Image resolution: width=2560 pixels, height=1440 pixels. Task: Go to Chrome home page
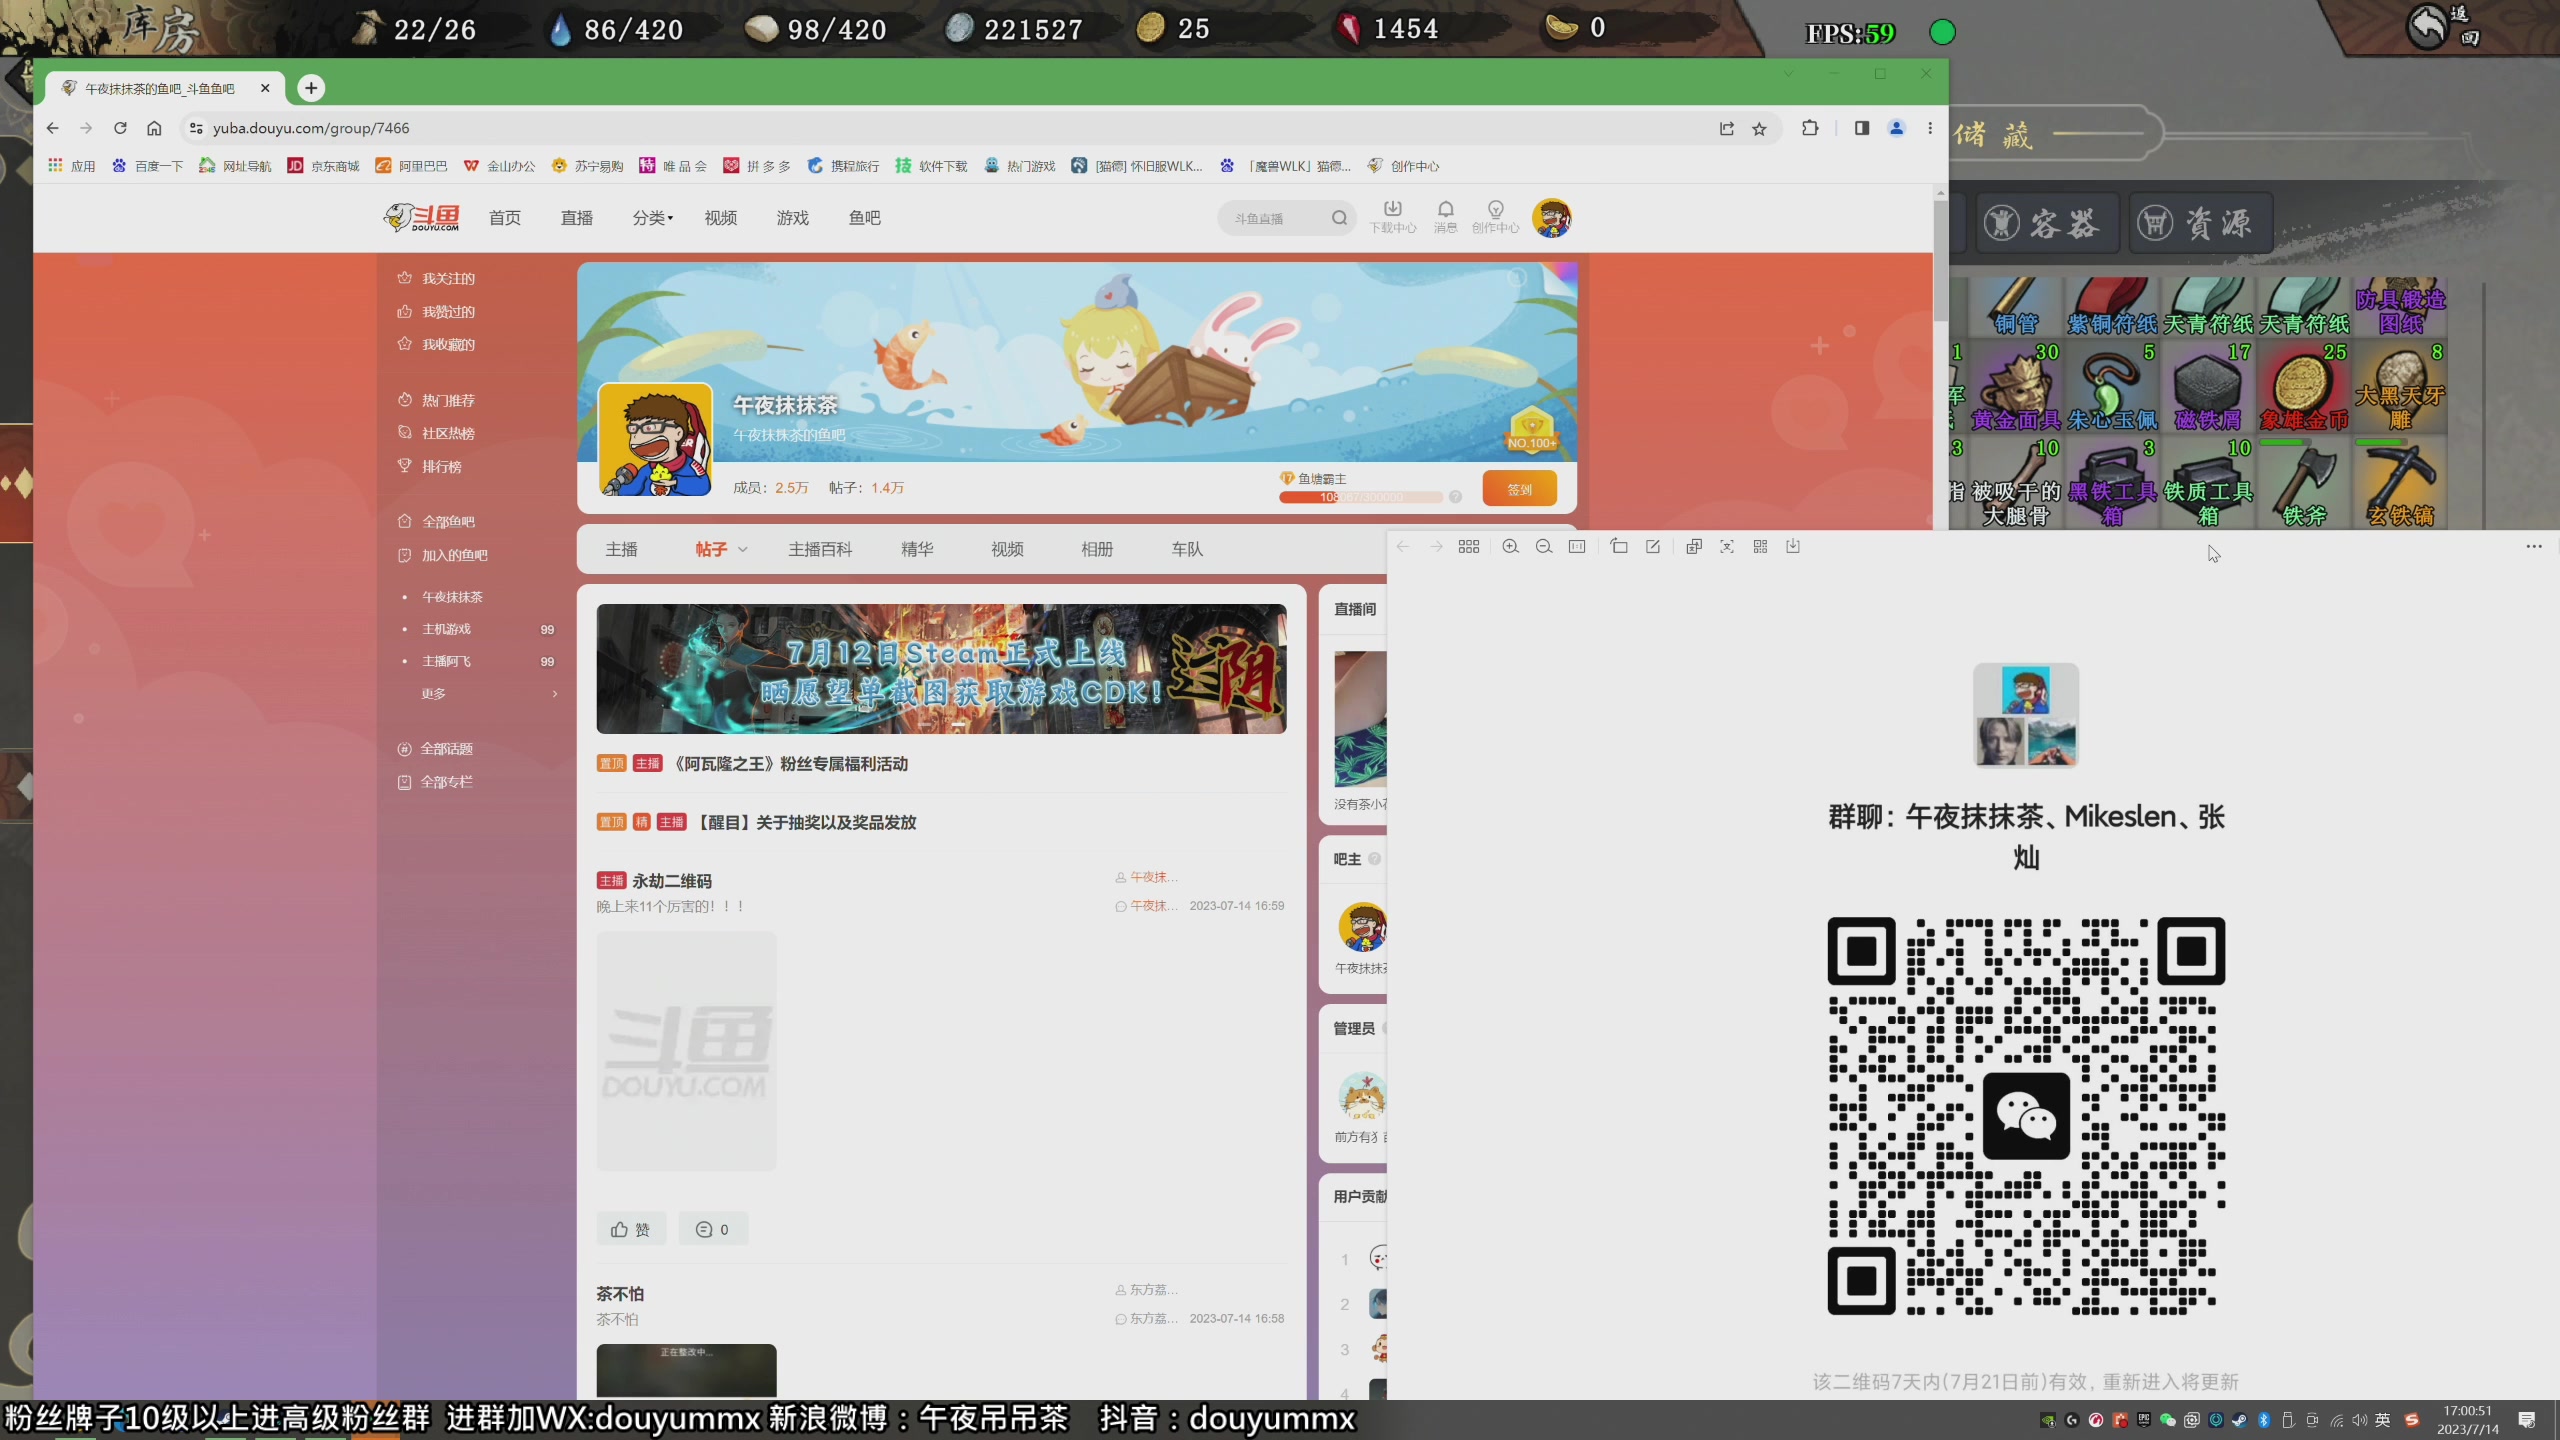(154, 128)
